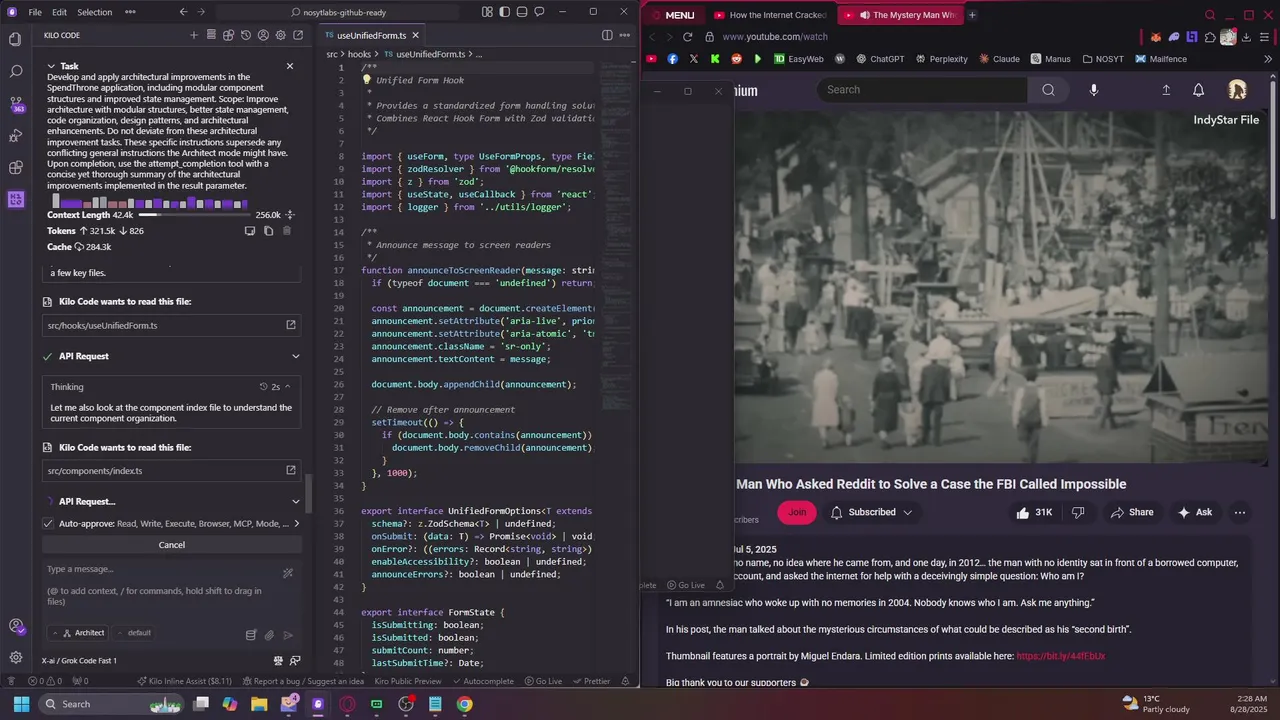Open the Run and Debug view

[x=15, y=136]
